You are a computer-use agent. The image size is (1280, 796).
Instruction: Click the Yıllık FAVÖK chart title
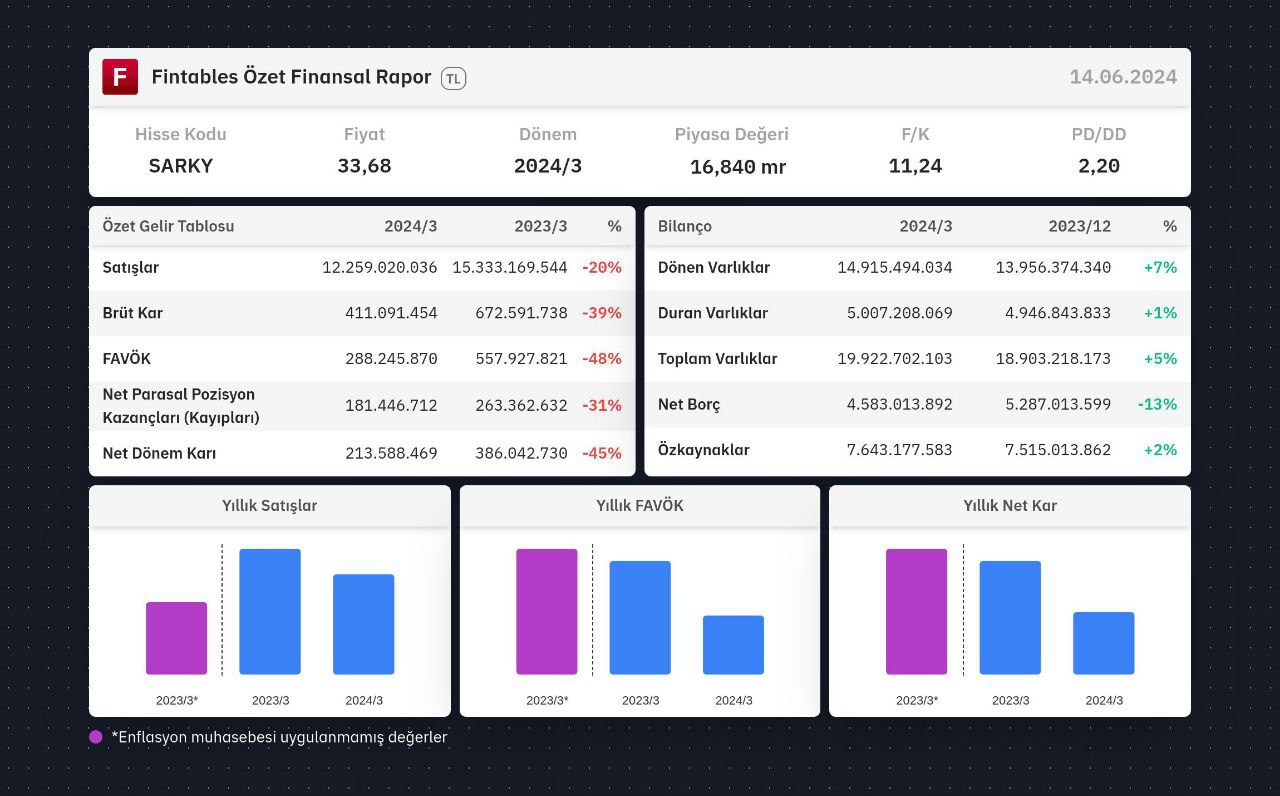click(x=640, y=506)
